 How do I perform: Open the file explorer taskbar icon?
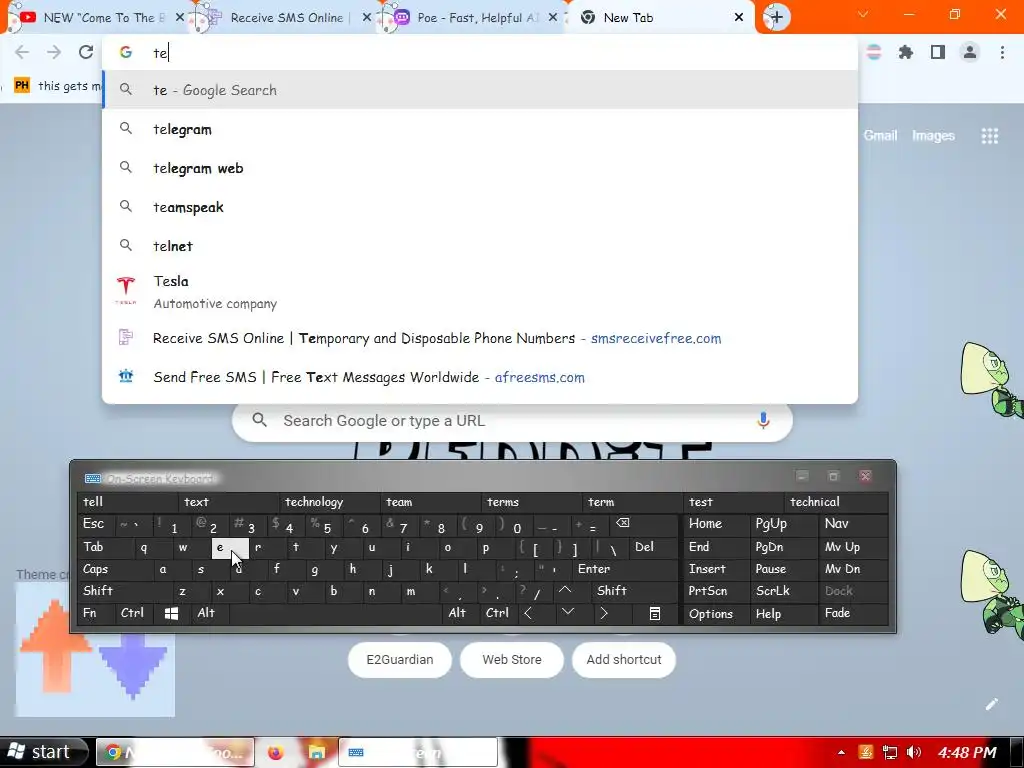(x=317, y=752)
